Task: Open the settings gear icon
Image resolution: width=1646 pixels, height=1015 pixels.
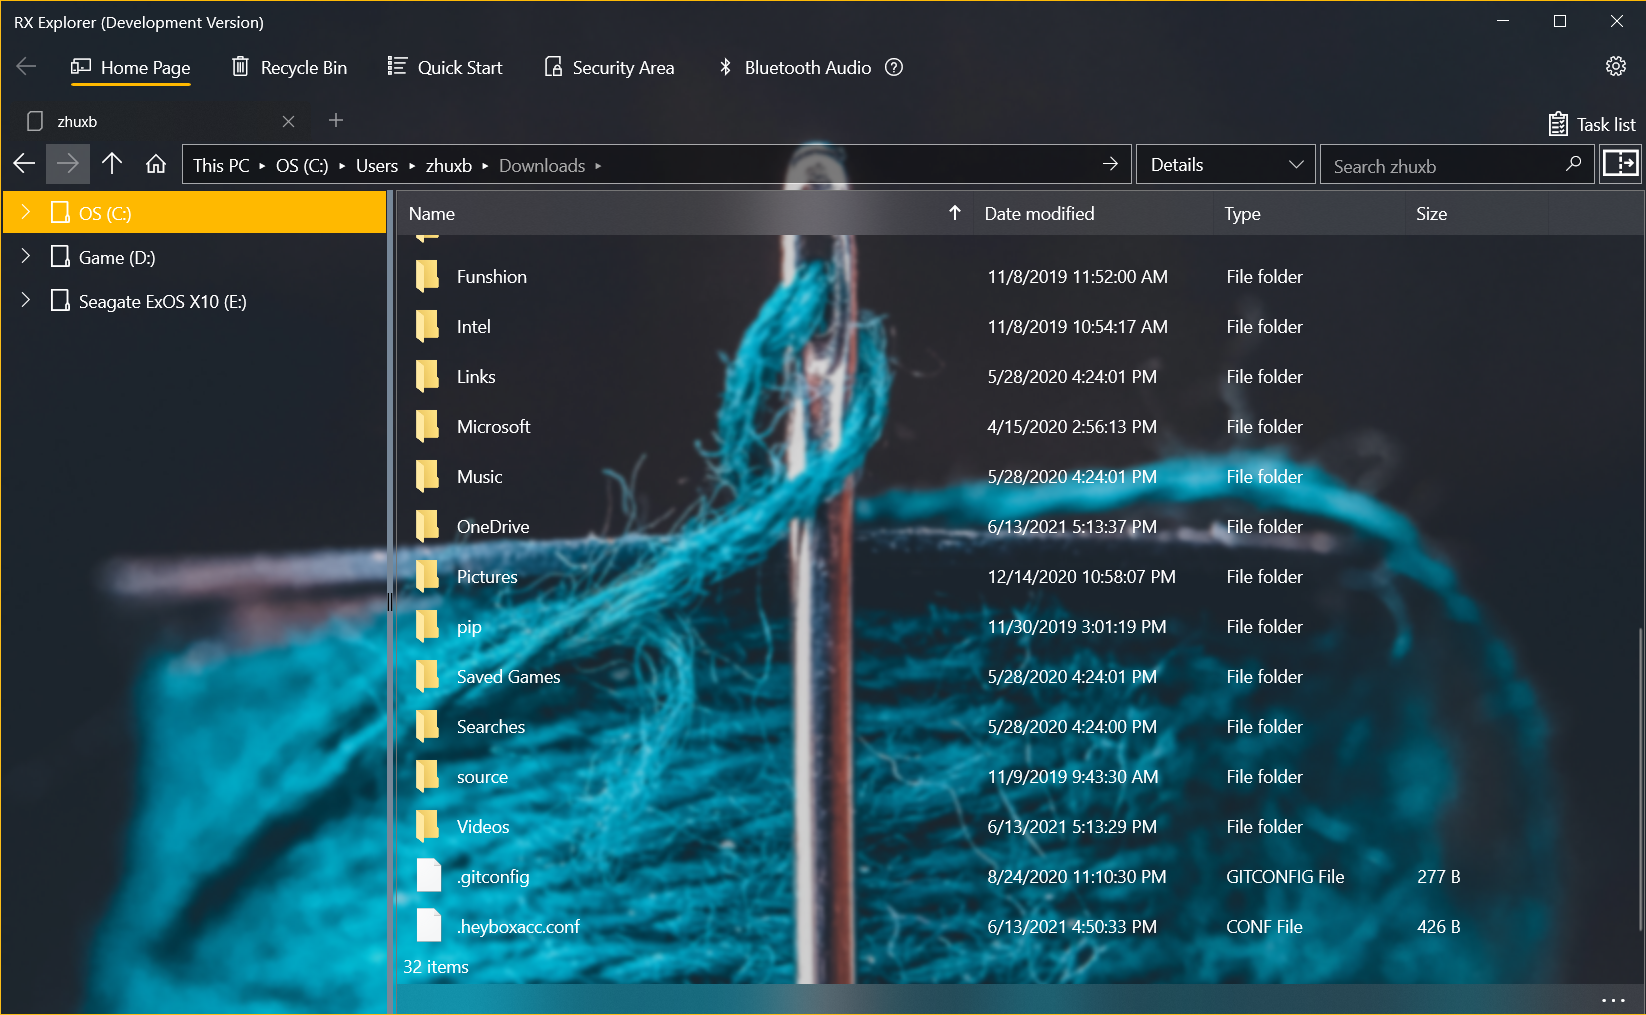Action: [1615, 66]
